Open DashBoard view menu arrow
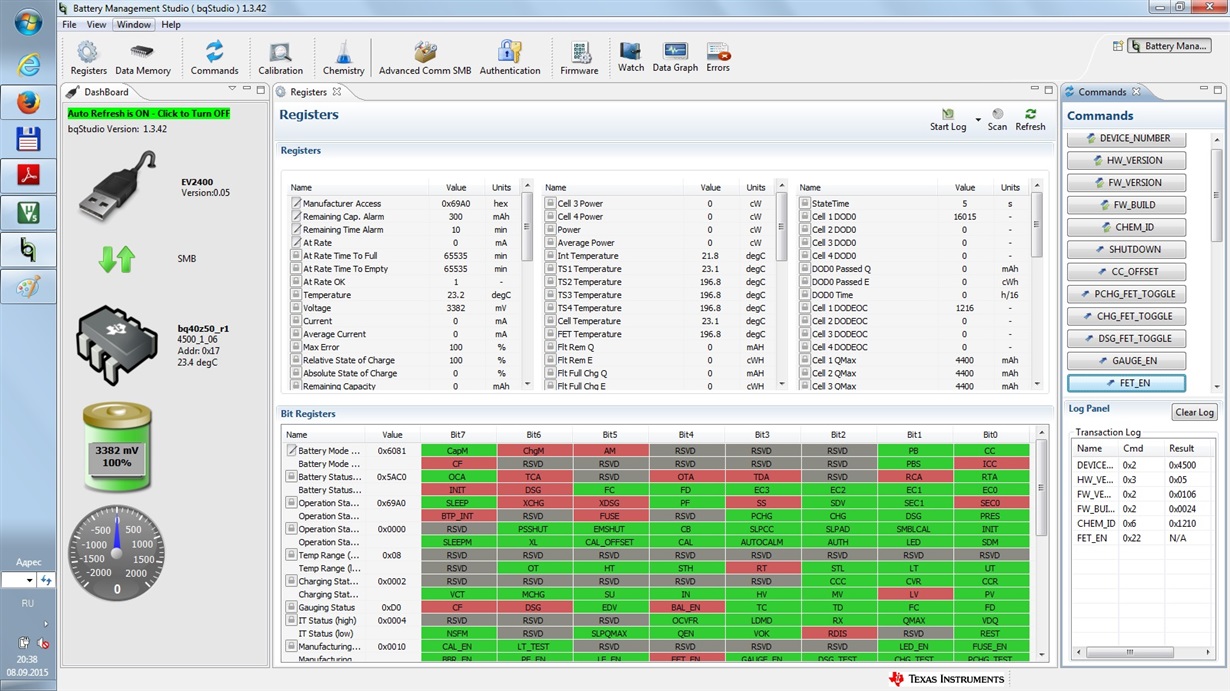The height and width of the screenshot is (691, 1230). click(x=232, y=90)
